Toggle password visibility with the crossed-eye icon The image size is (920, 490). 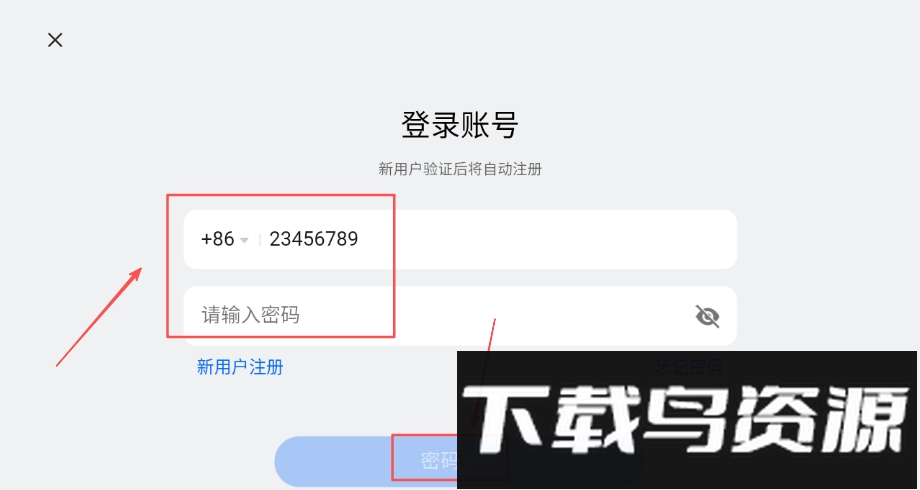(x=707, y=316)
